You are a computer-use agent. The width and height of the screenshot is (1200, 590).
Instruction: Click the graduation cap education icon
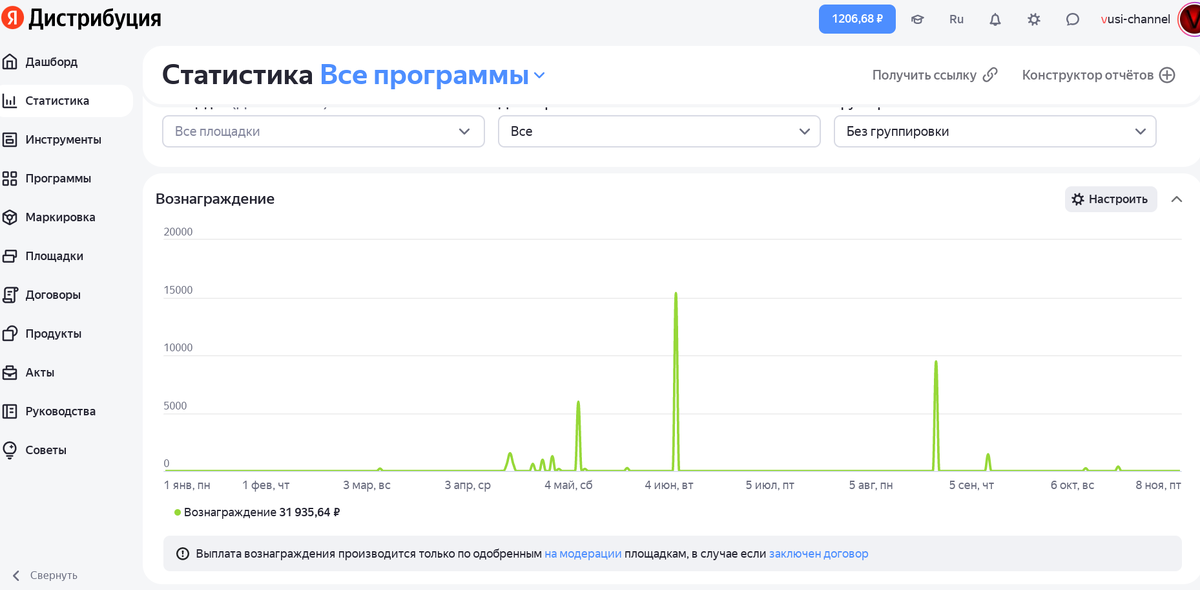(x=917, y=19)
